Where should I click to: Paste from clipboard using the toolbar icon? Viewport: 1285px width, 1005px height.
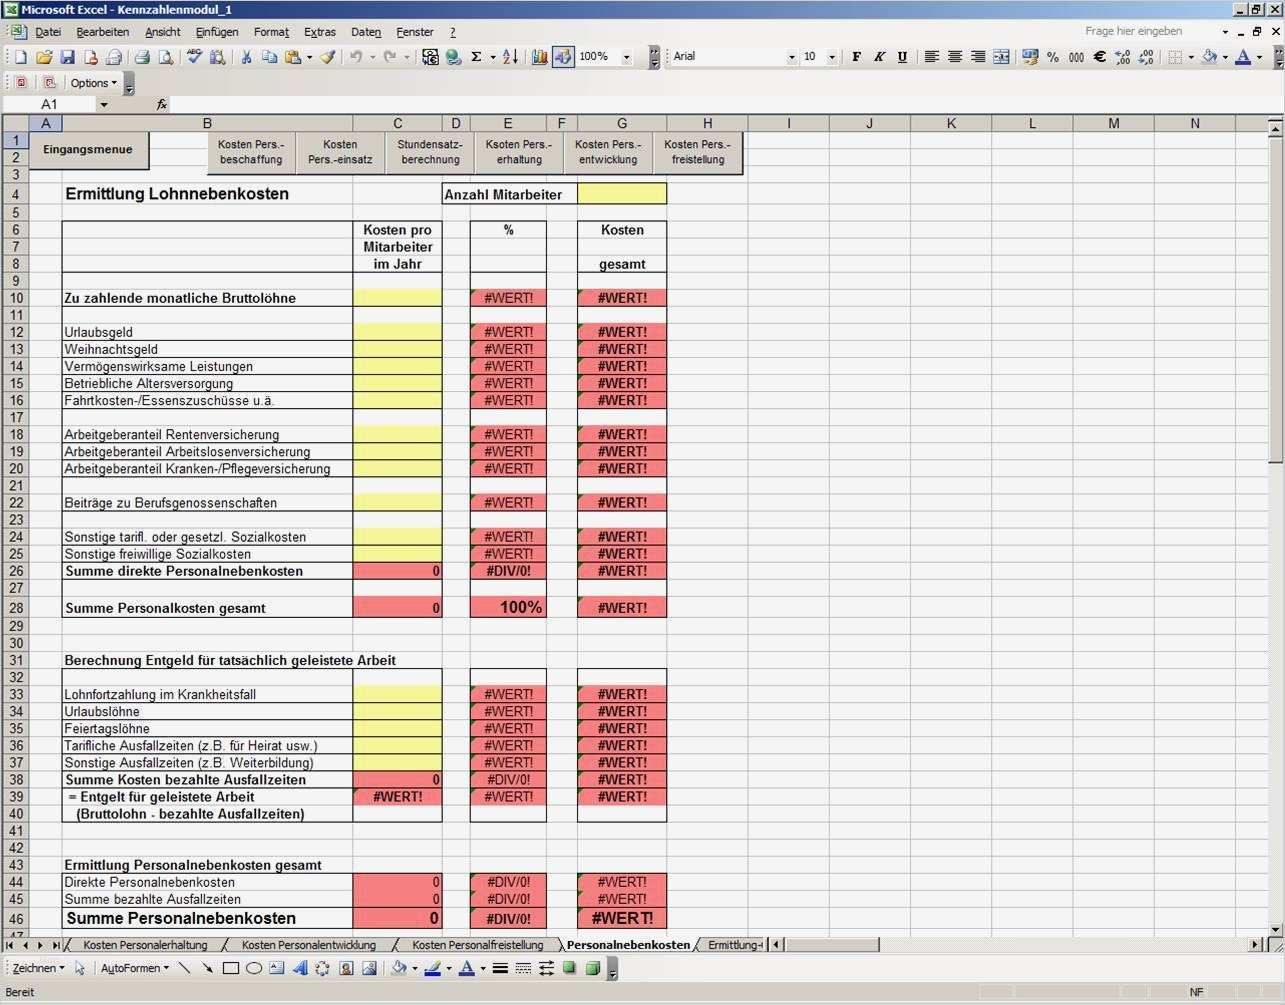(293, 57)
